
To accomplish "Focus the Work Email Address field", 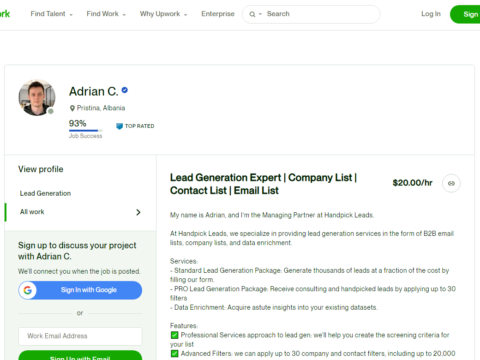I will [80, 336].
